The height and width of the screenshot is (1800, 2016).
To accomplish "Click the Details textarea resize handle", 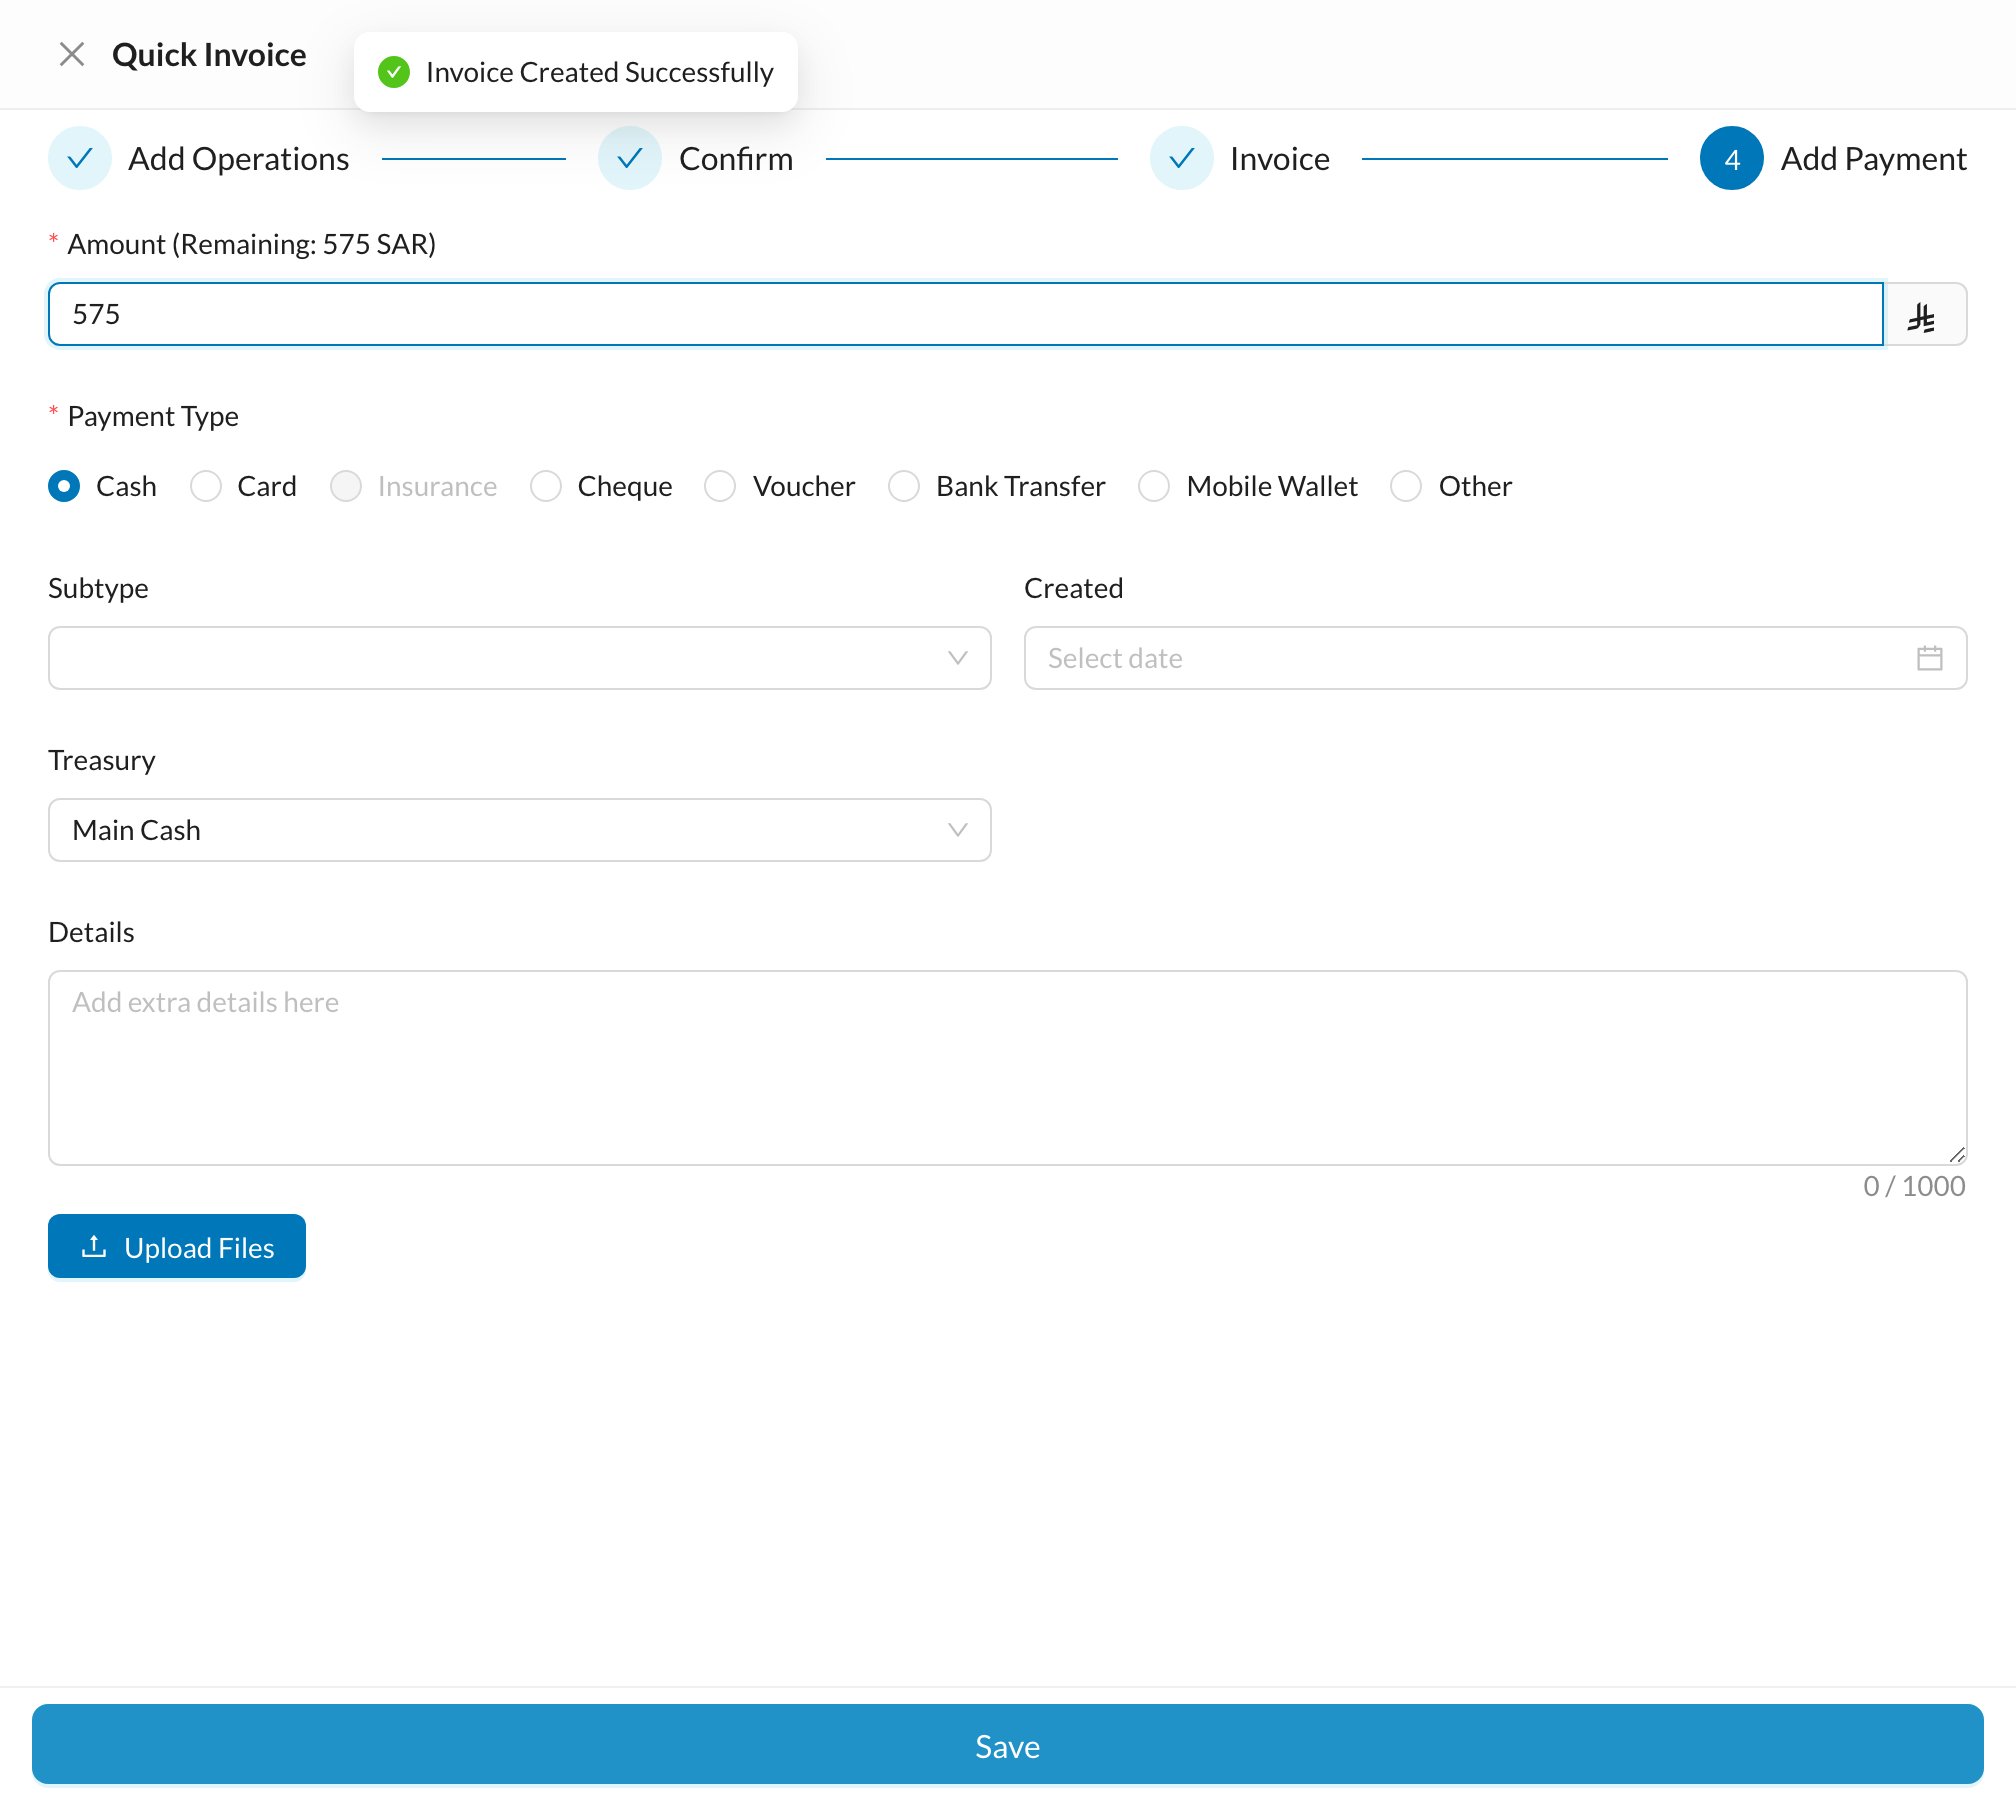I will [x=1957, y=1155].
